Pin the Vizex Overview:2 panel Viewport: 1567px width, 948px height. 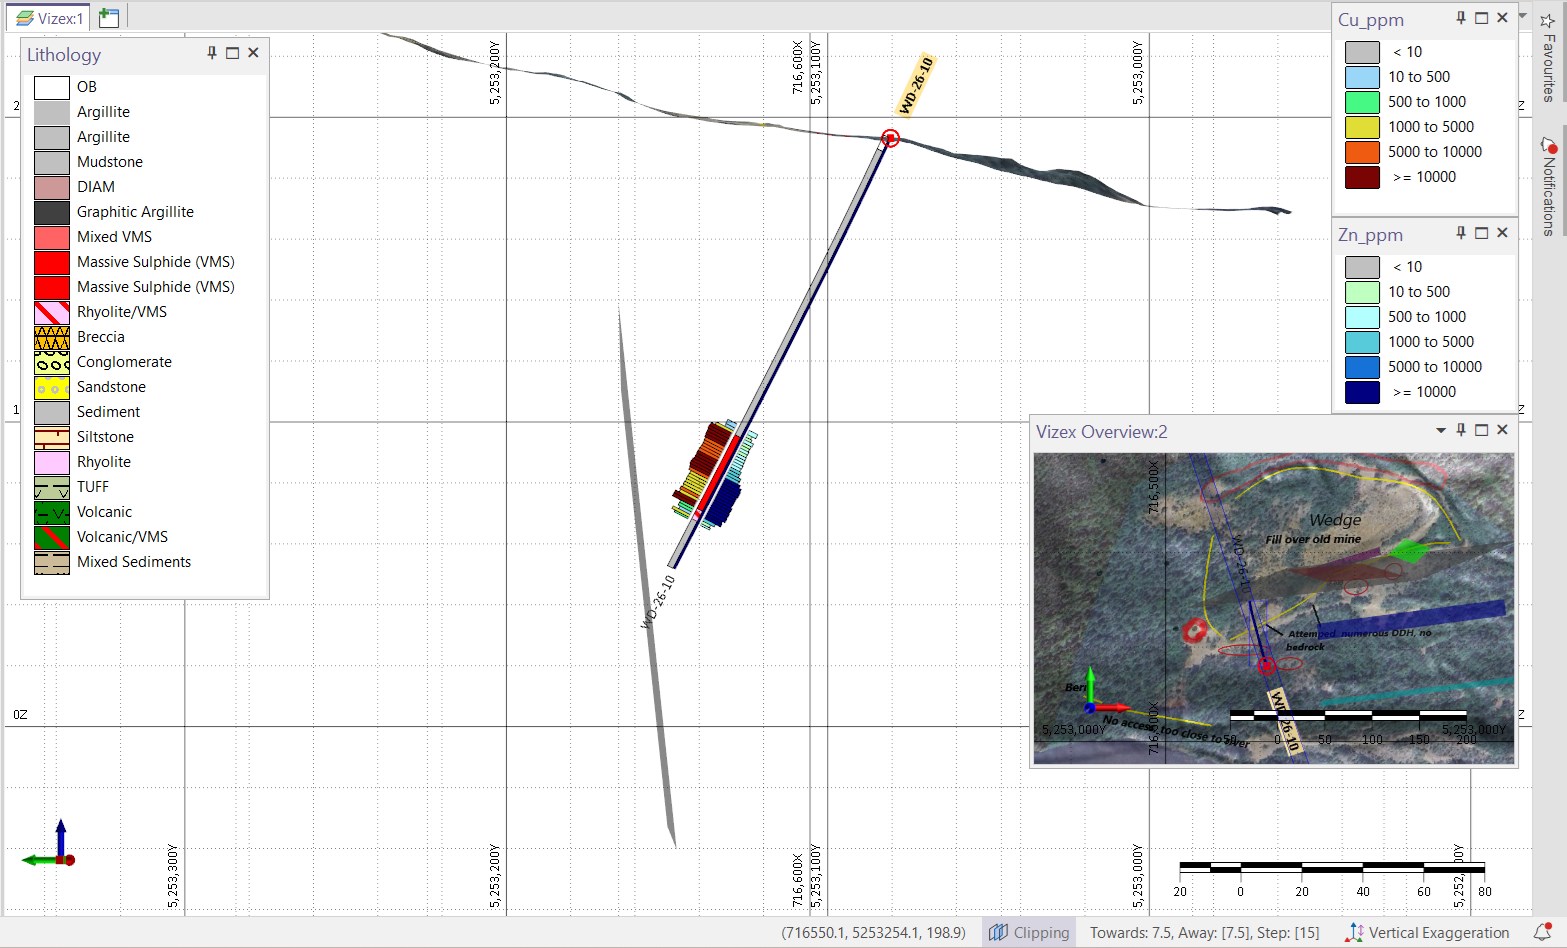tap(1461, 430)
